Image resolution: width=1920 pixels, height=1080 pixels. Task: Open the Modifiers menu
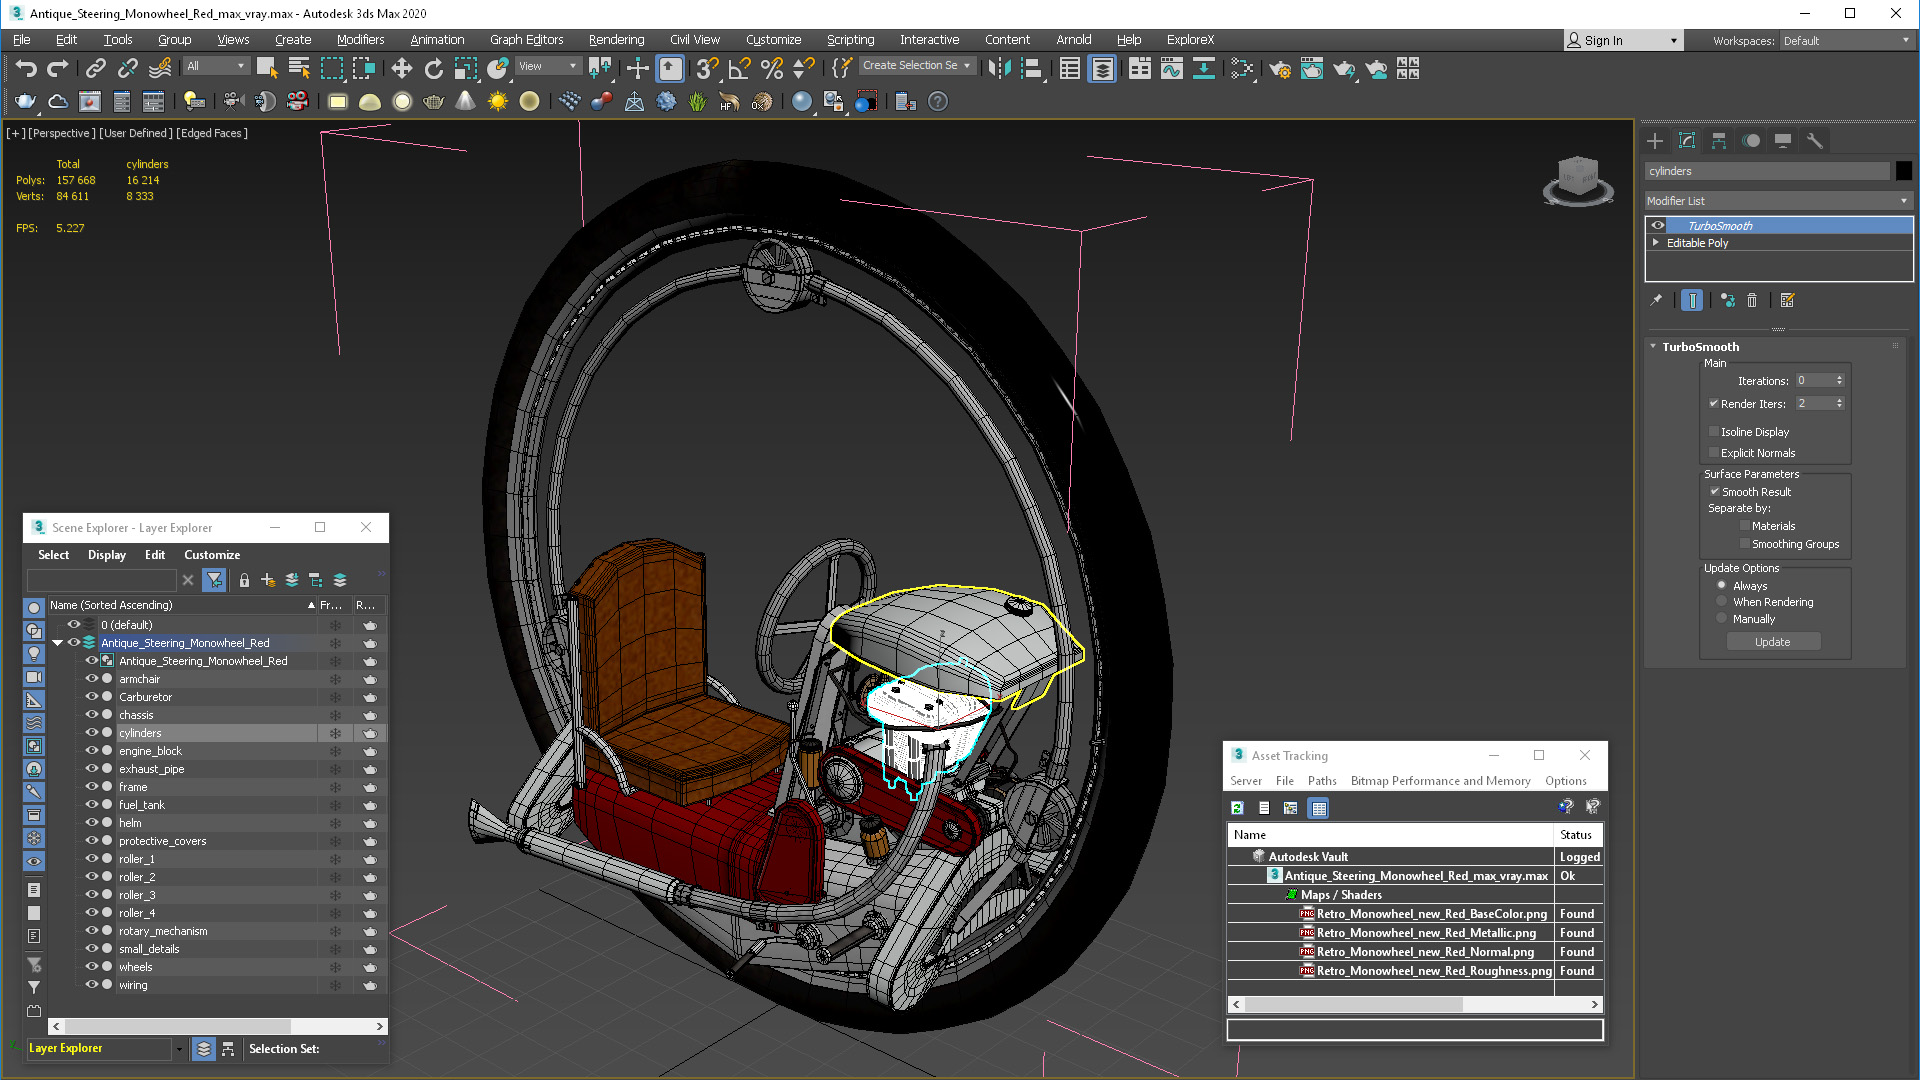(x=357, y=38)
